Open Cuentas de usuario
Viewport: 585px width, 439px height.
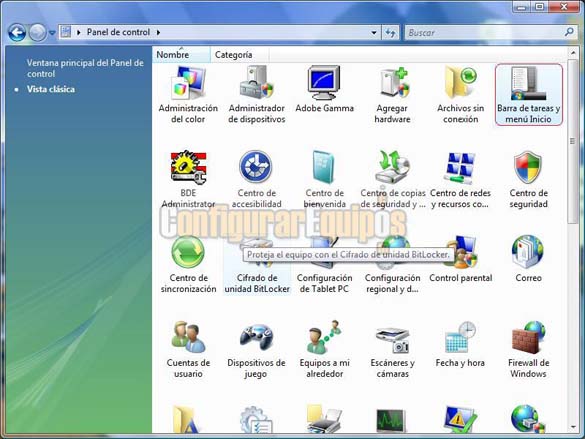coord(188,349)
